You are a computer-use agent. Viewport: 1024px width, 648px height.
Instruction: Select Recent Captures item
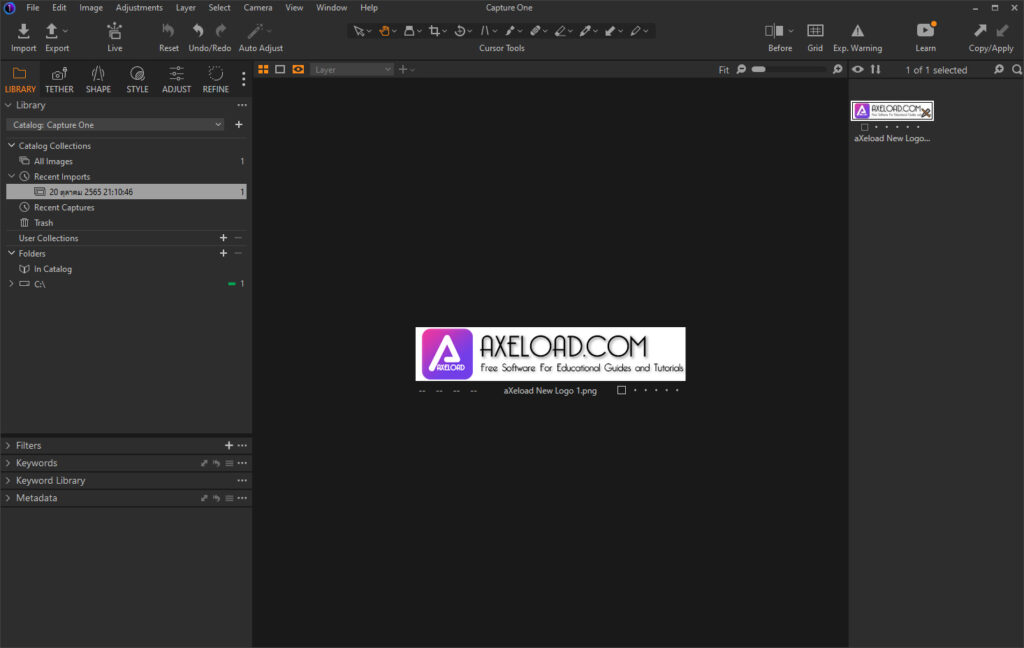64,207
